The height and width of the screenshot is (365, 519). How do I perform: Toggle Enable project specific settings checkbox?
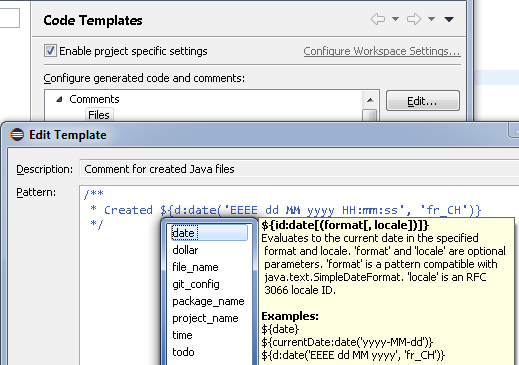coord(50,51)
